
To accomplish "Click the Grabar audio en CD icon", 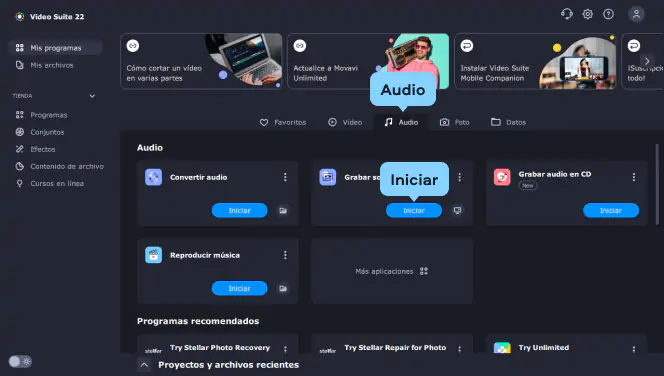I will click(x=502, y=177).
